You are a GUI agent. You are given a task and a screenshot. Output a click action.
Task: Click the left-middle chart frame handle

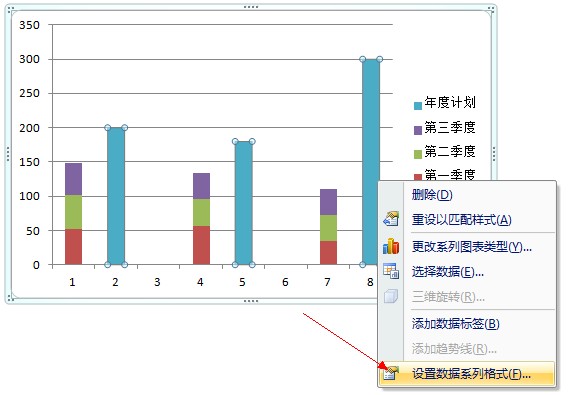(8, 154)
